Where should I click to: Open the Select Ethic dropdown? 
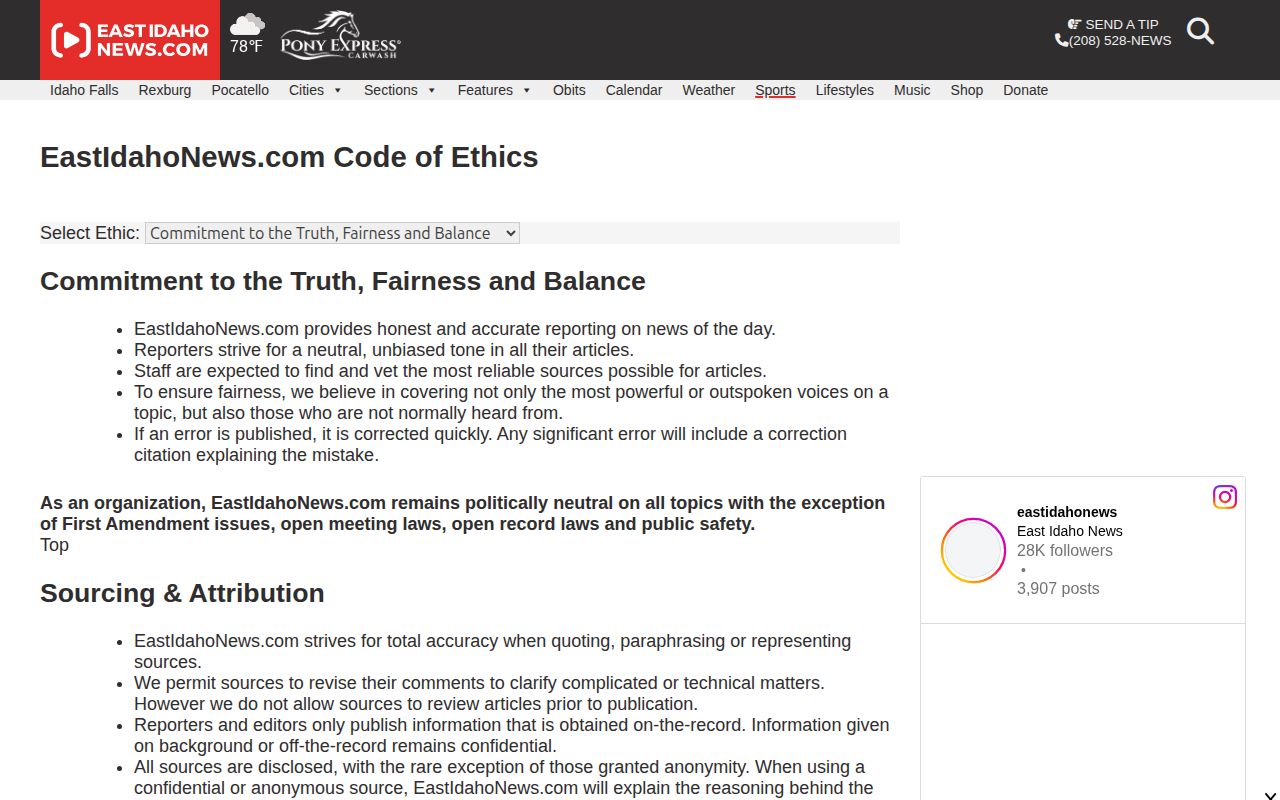(332, 233)
